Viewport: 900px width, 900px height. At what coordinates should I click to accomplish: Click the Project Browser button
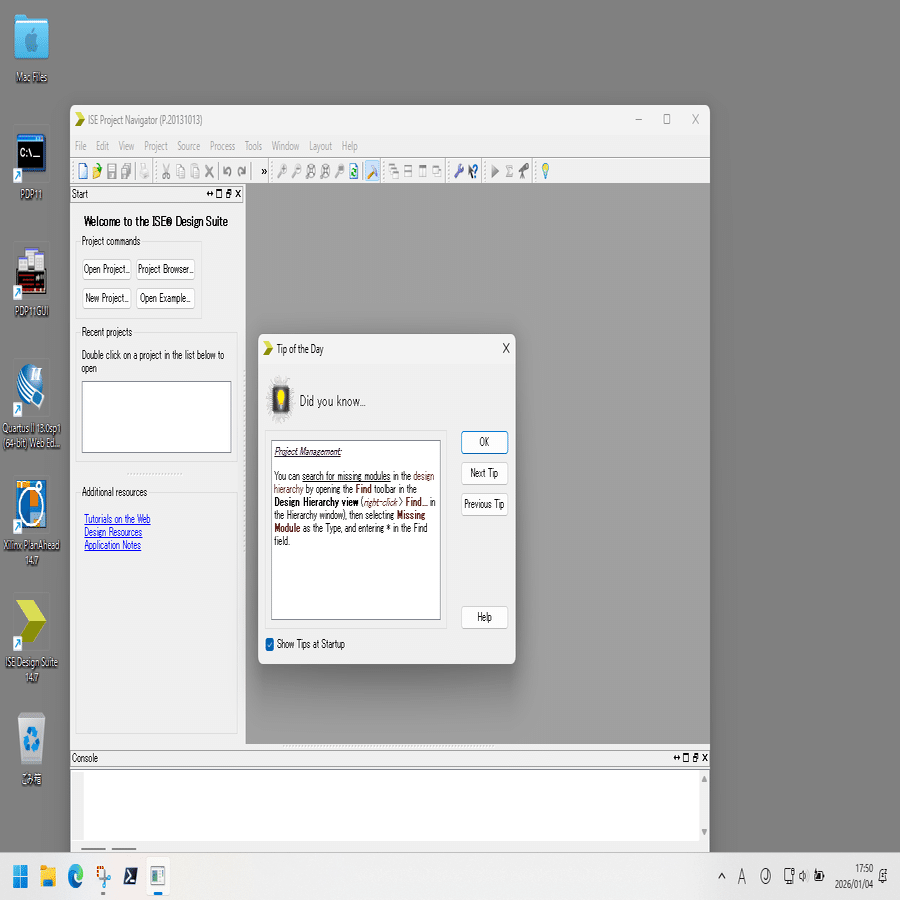click(166, 269)
